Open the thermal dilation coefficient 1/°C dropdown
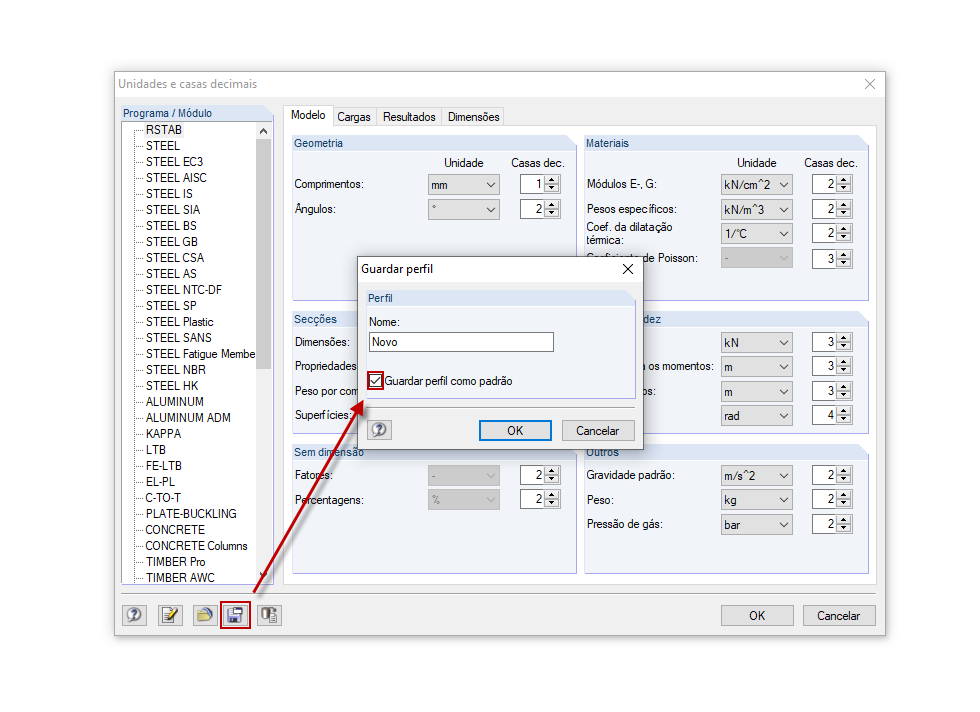Image resolution: width=980 pixels, height=712 pixels. (756, 234)
